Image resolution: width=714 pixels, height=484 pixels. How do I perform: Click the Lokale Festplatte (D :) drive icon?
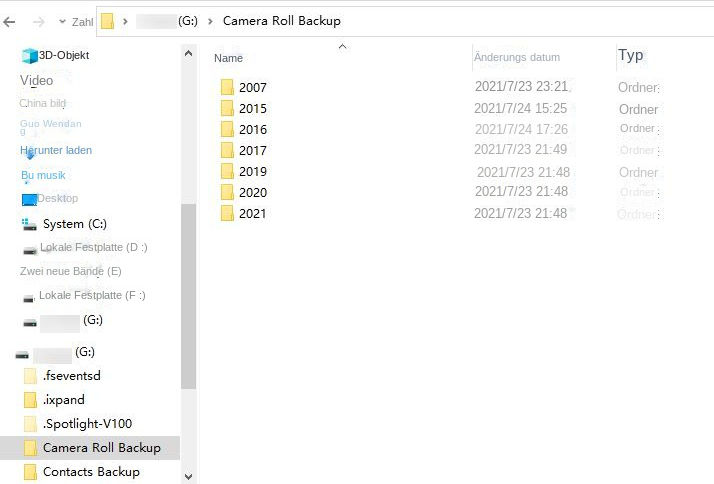[x=30, y=250]
